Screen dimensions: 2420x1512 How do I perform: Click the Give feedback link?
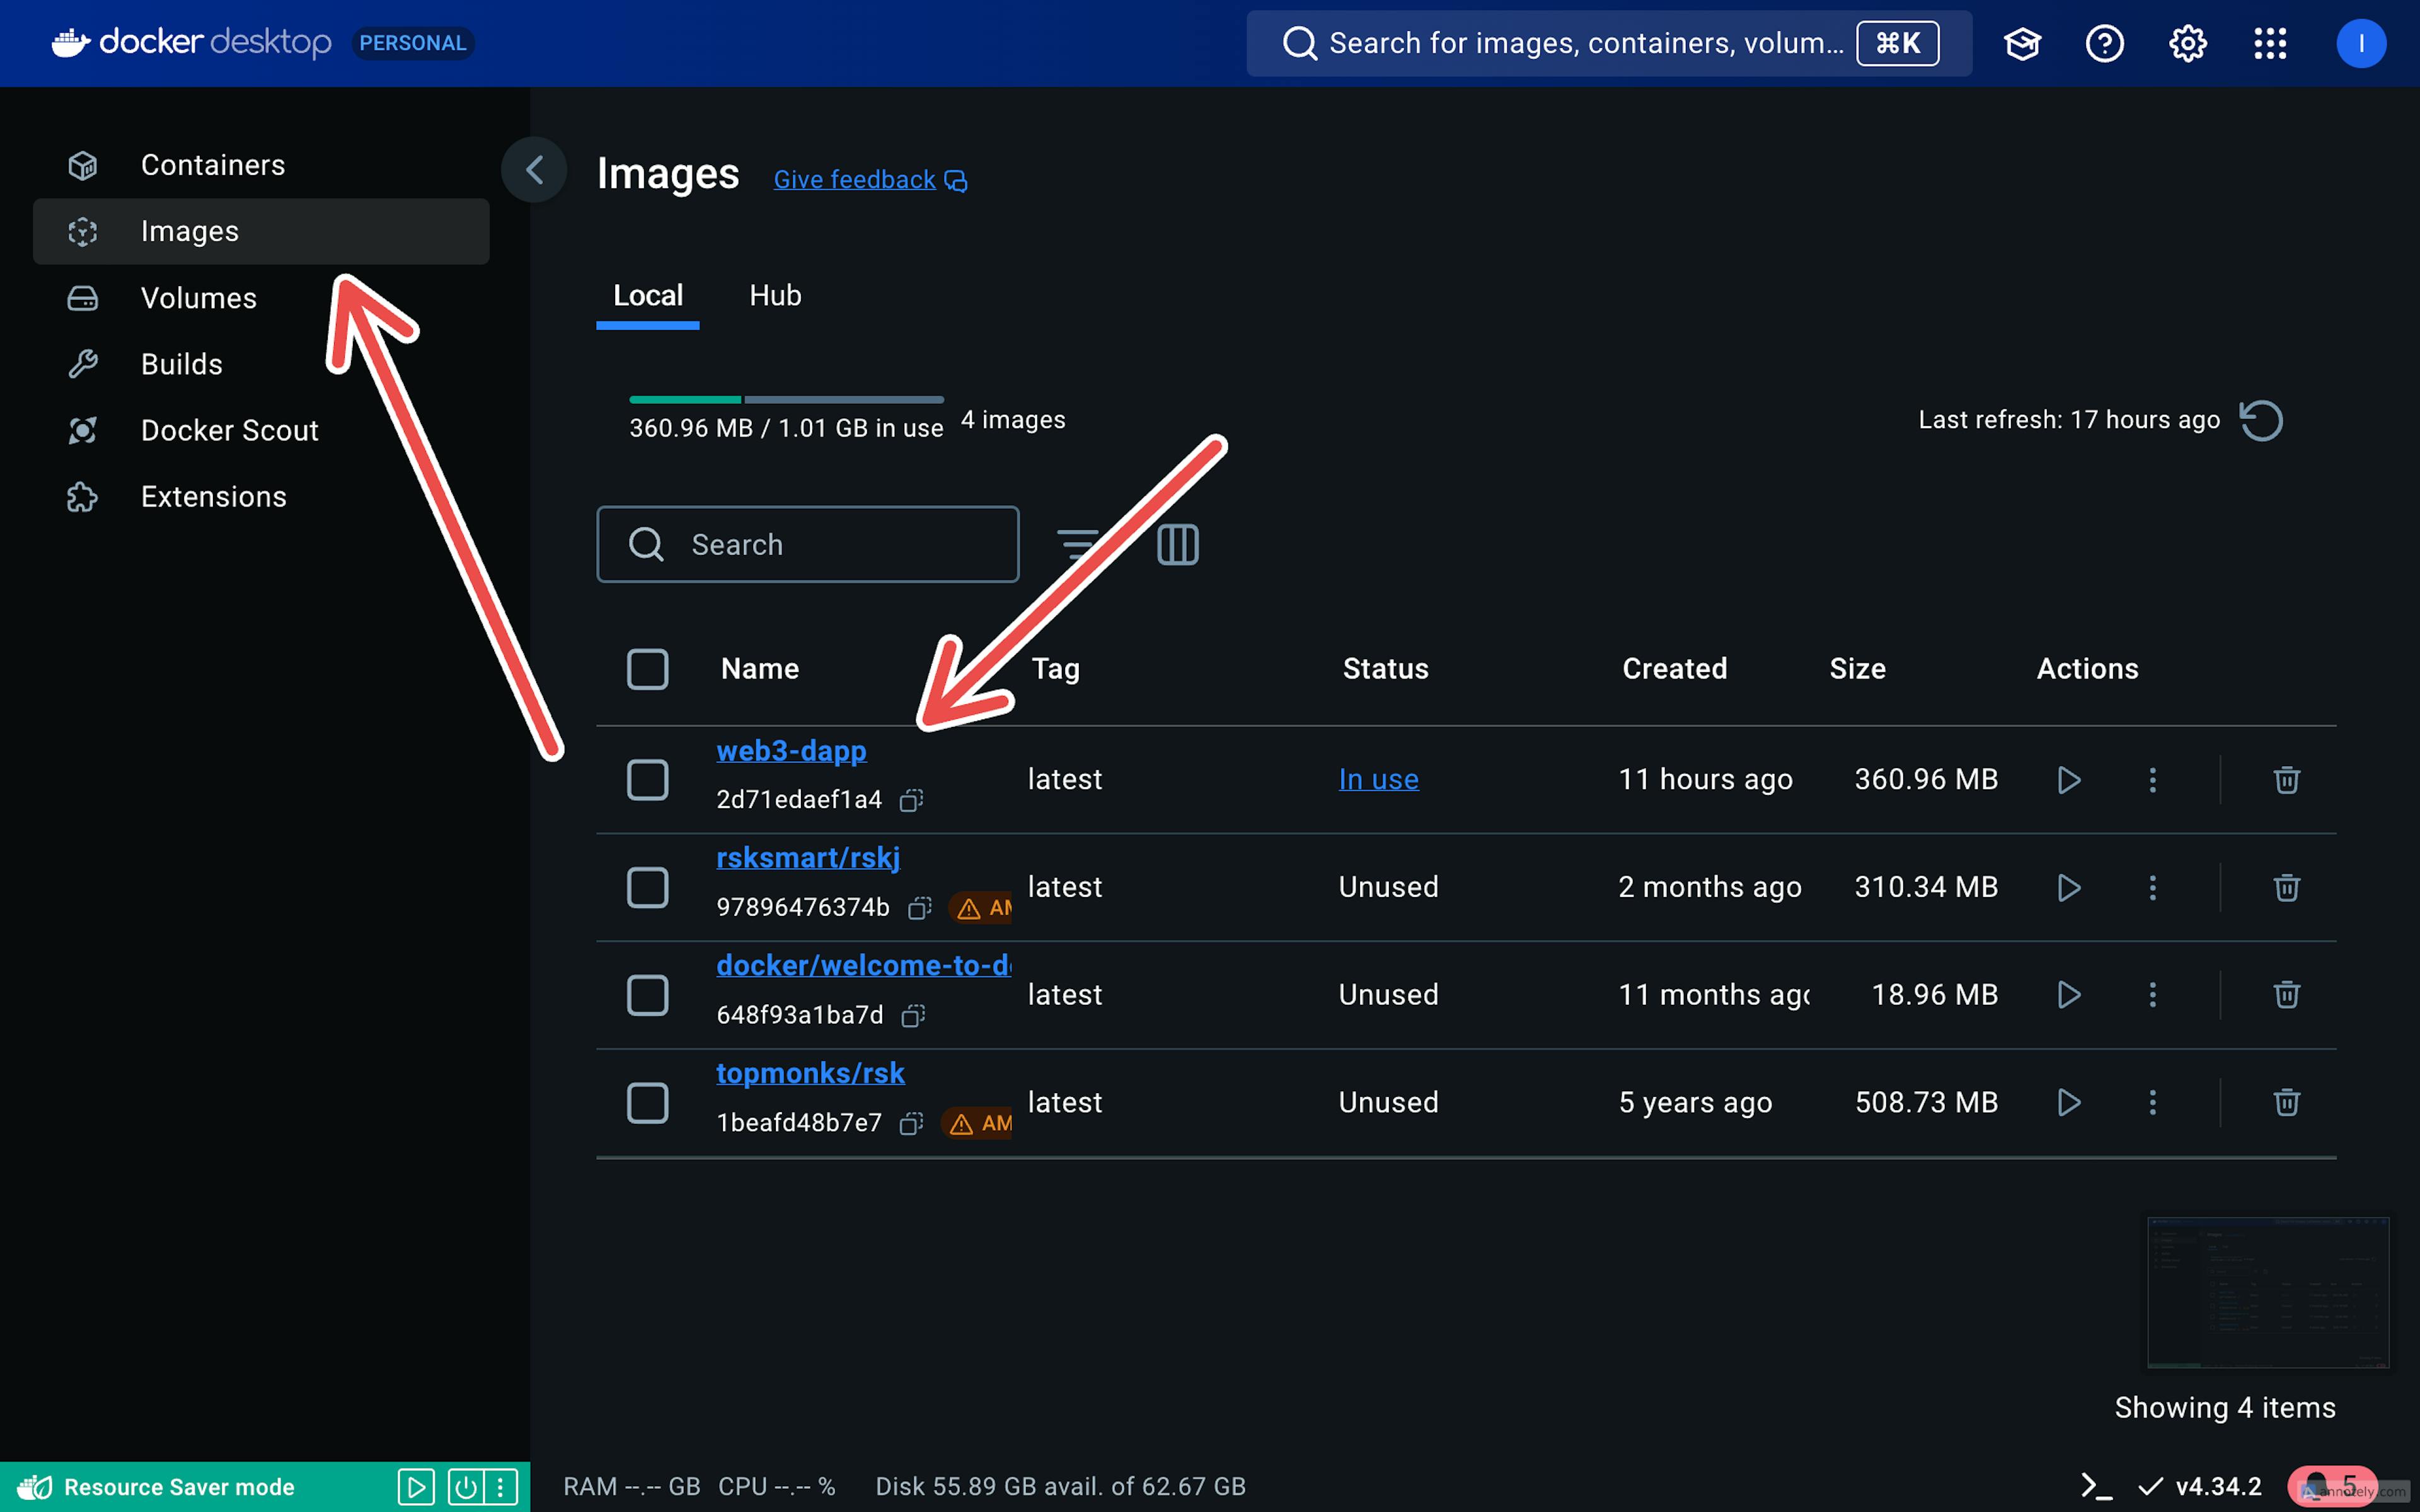(870, 180)
